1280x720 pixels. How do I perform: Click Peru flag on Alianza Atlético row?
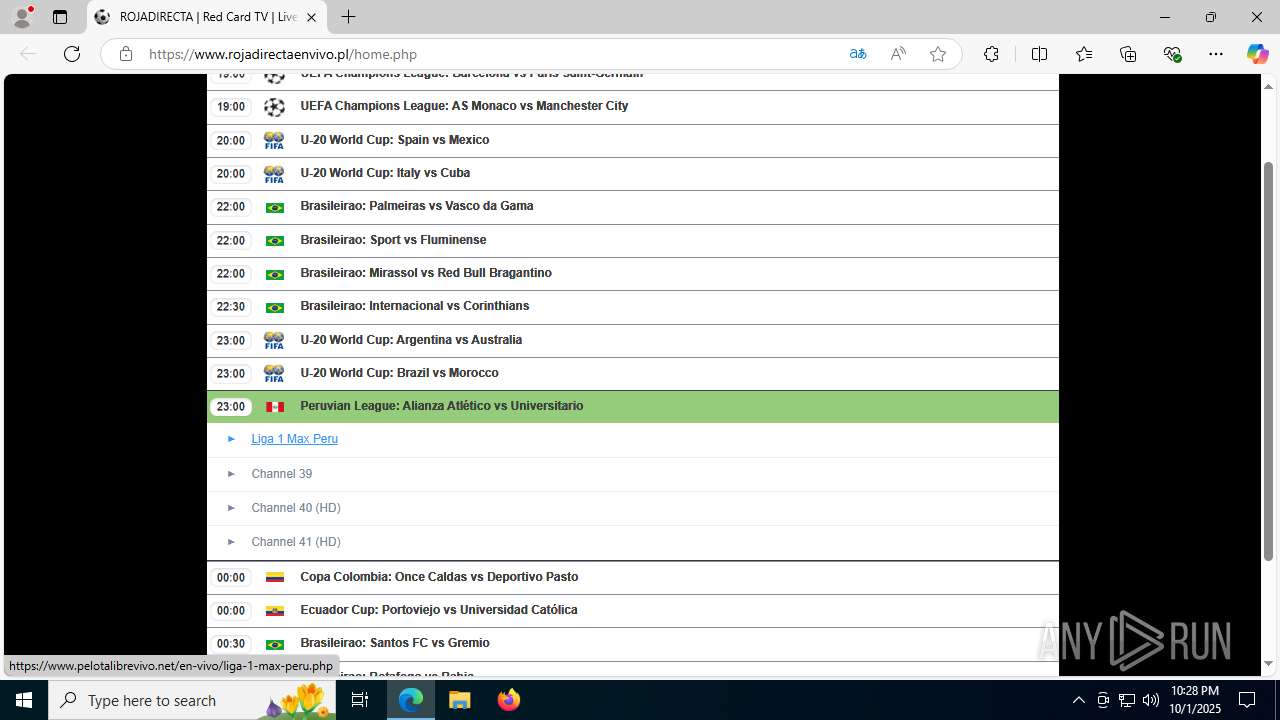point(274,407)
